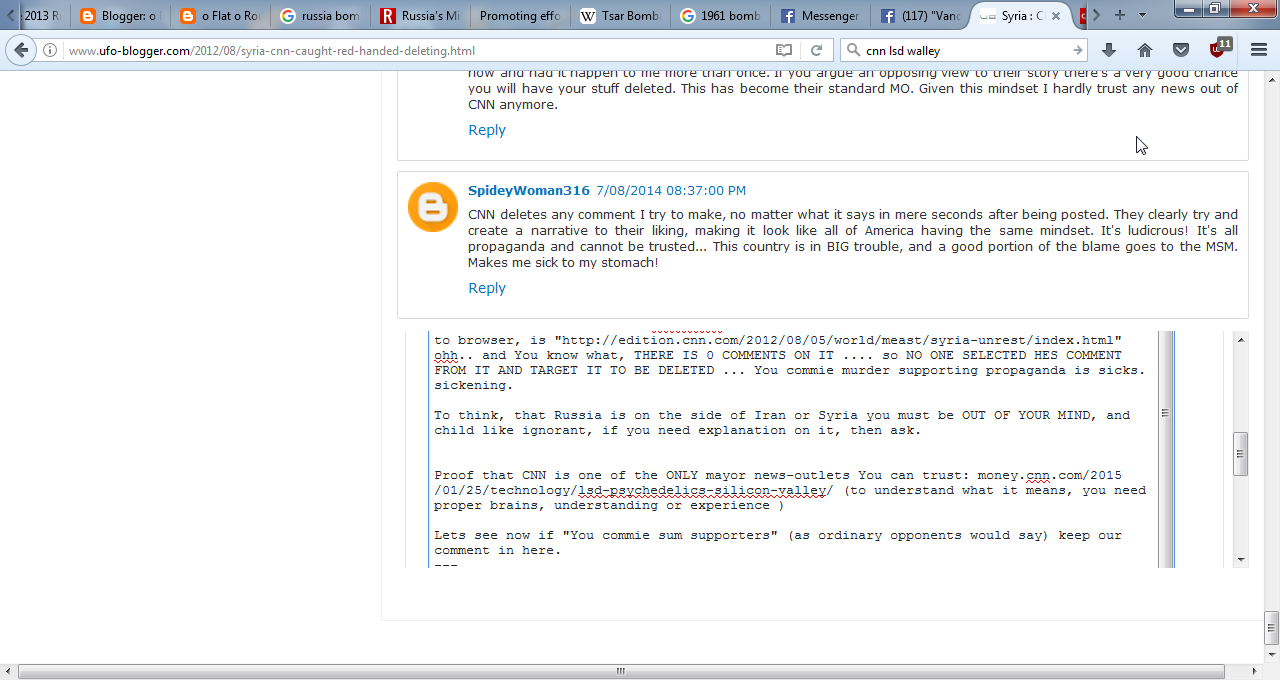Click the text 'lsd-psychedelics-silicon-valley/'
The image size is (1280, 680).
(706, 490)
